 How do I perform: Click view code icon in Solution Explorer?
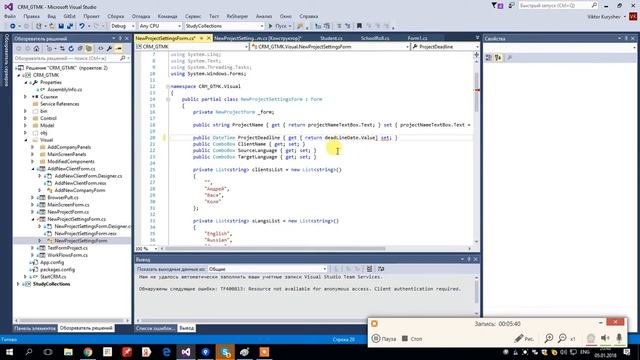100,49
